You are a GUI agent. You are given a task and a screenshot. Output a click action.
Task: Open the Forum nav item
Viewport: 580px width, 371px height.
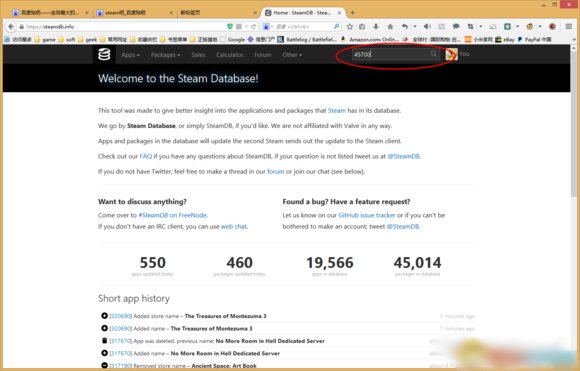click(263, 55)
